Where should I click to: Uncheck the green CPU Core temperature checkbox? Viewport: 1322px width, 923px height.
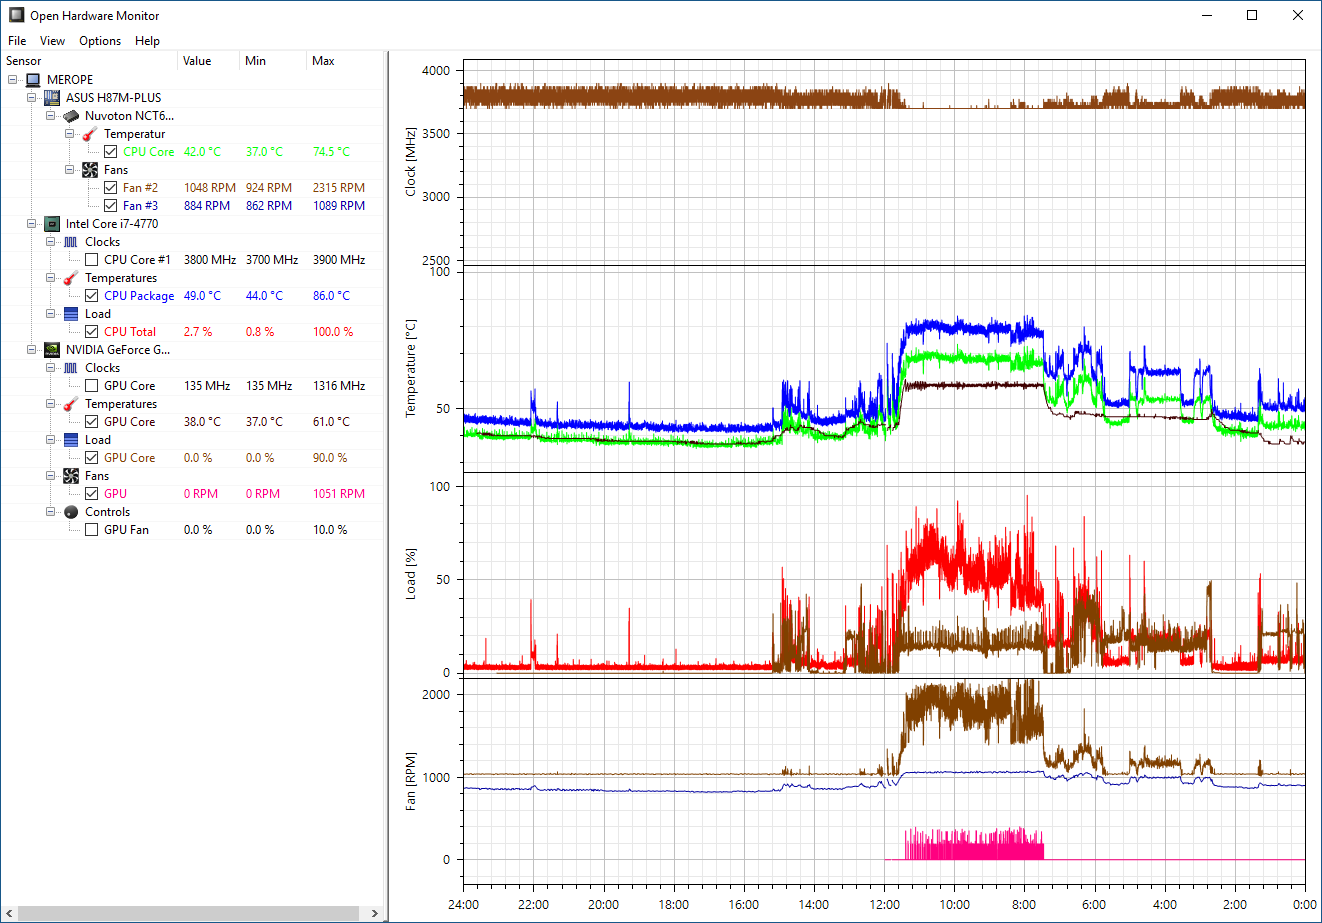tap(110, 152)
